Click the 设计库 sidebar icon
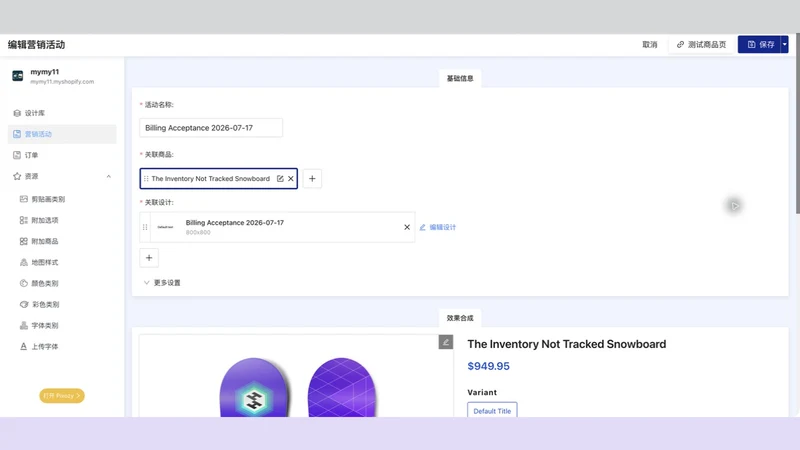This screenshot has width=800, height=450. tap(17, 113)
